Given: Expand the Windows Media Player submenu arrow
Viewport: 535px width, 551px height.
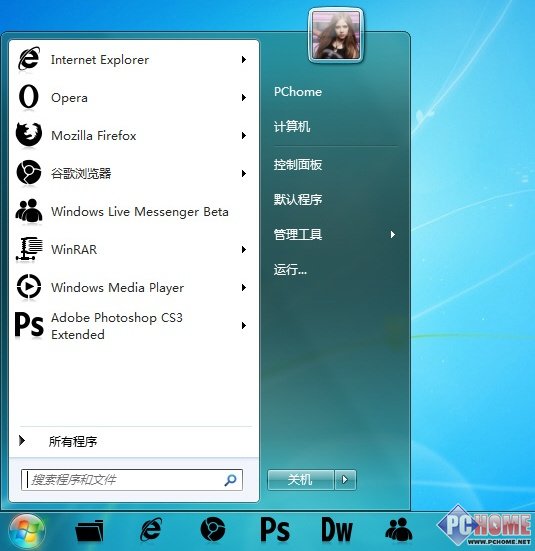Looking at the screenshot, I should coord(244,287).
